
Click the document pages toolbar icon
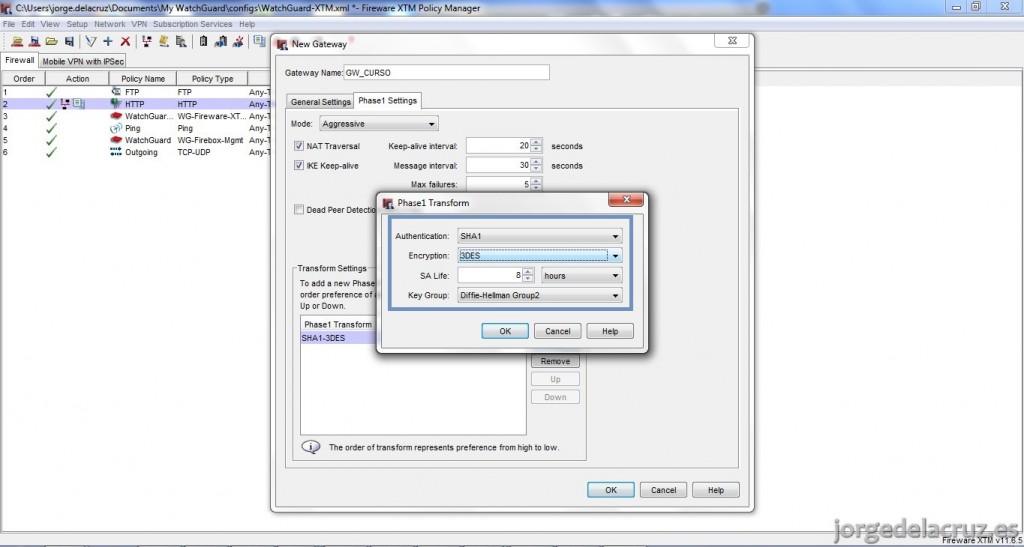(259, 41)
